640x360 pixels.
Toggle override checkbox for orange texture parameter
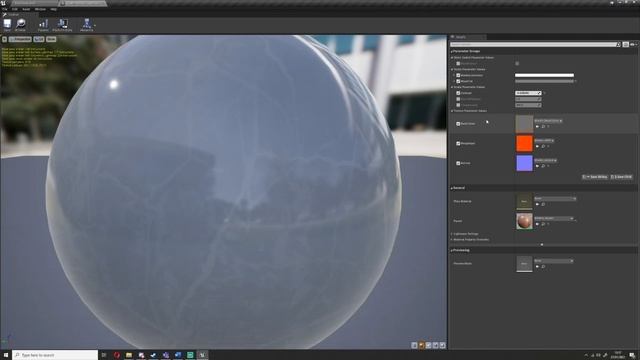point(458,144)
